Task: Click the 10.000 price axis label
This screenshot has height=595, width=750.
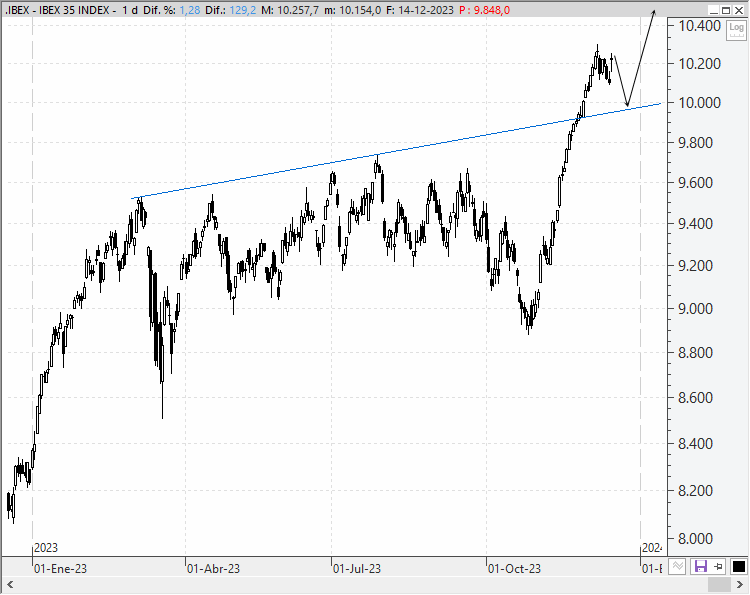Action: [x=700, y=102]
